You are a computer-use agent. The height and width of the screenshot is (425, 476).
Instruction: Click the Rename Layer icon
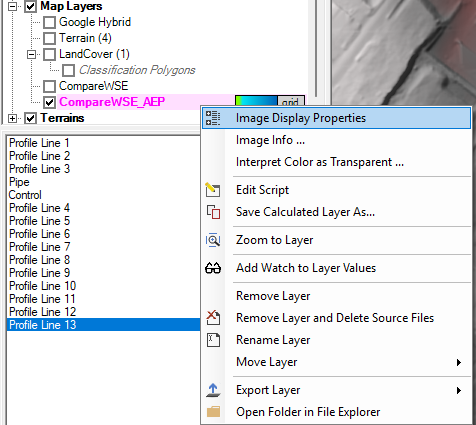click(x=213, y=340)
